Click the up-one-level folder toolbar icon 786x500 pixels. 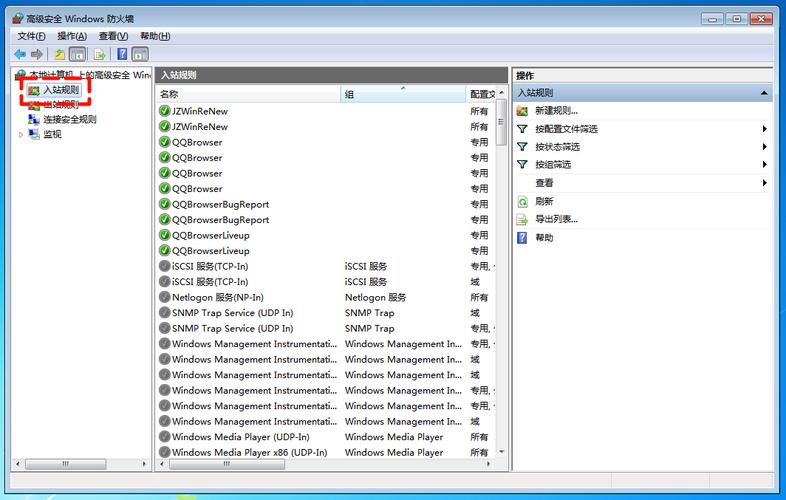(x=60, y=54)
